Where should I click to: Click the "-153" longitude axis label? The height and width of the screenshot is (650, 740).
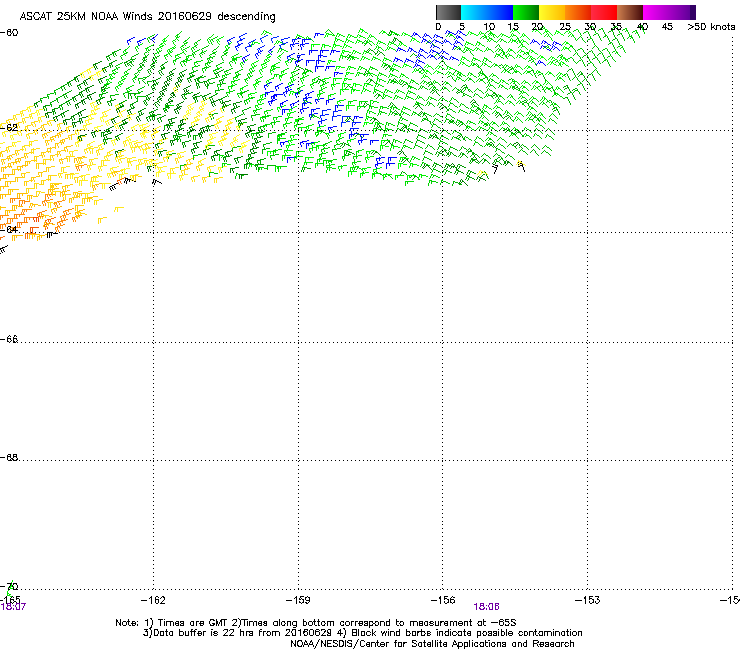[x=588, y=600]
